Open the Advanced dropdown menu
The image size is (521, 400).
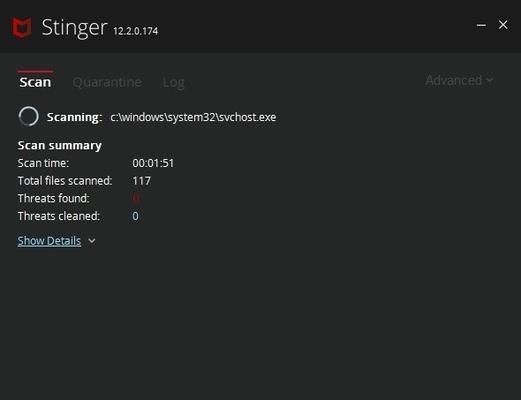click(x=459, y=80)
